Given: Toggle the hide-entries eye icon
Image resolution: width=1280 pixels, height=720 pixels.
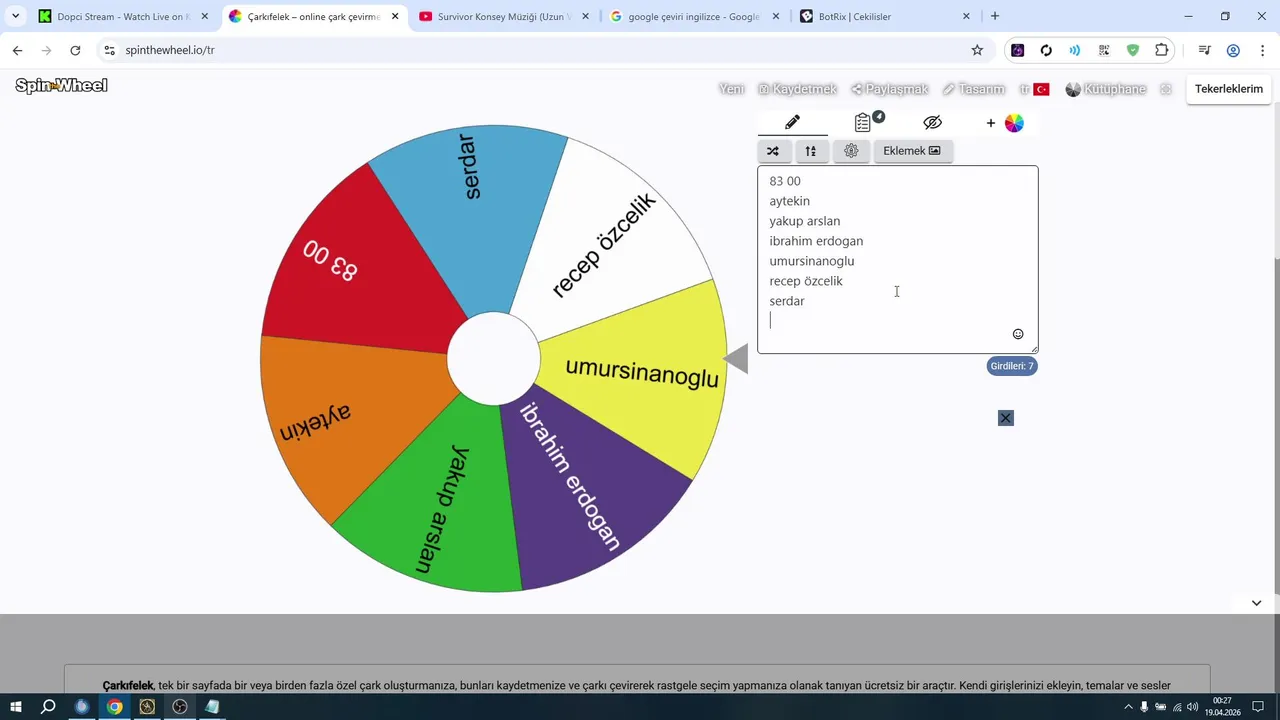Looking at the screenshot, I should [933, 122].
